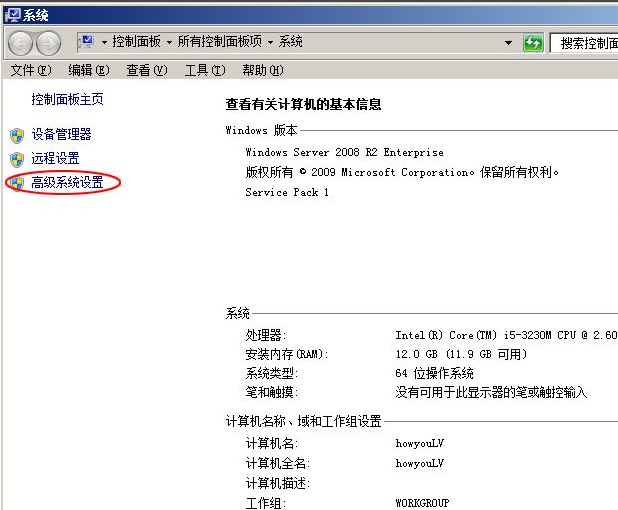Open the 设备管理器 link
The width and height of the screenshot is (618, 510).
(x=61, y=135)
